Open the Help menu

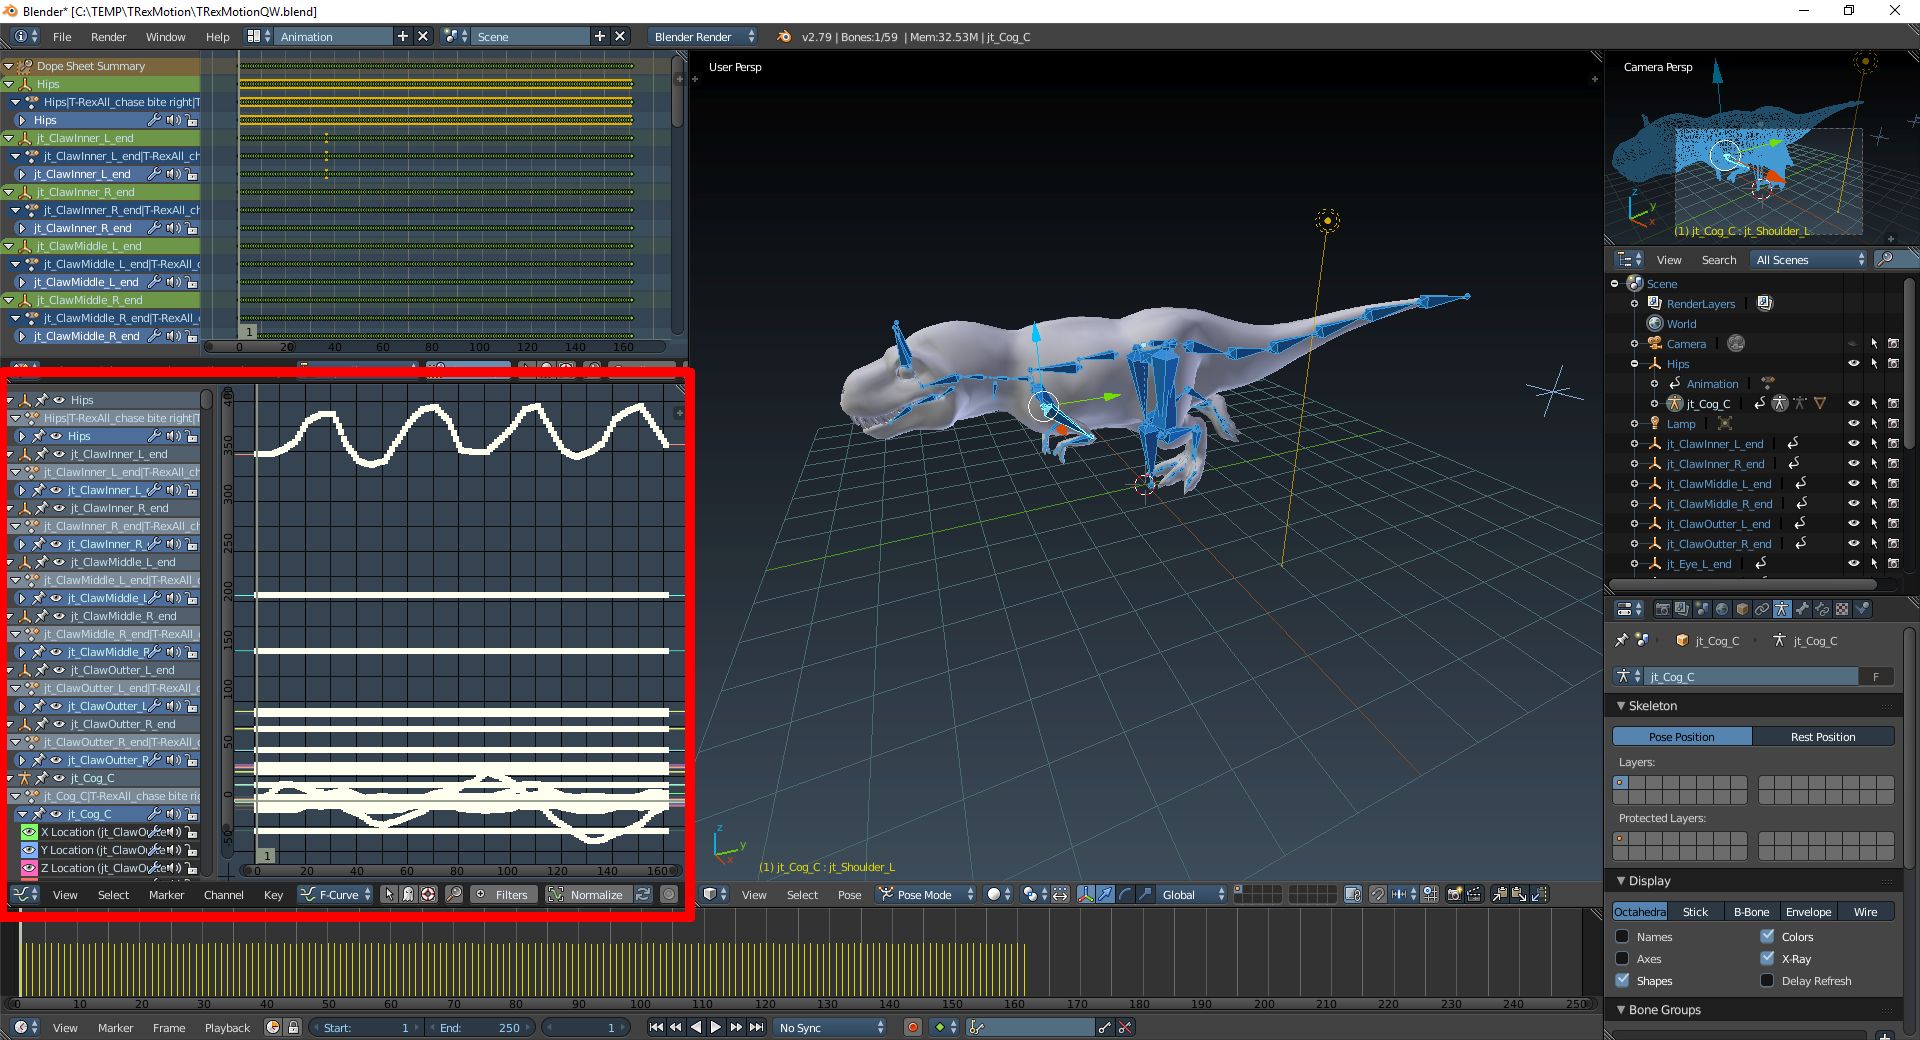[x=217, y=37]
